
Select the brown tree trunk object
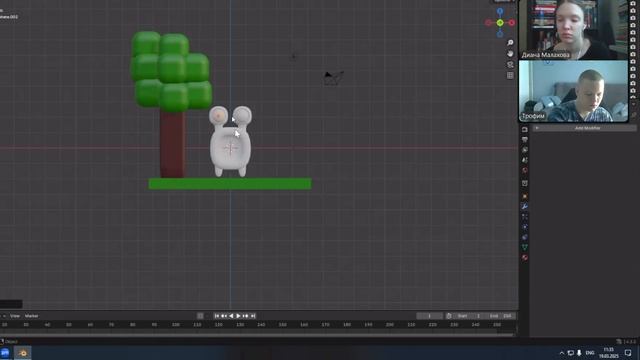(172, 145)
